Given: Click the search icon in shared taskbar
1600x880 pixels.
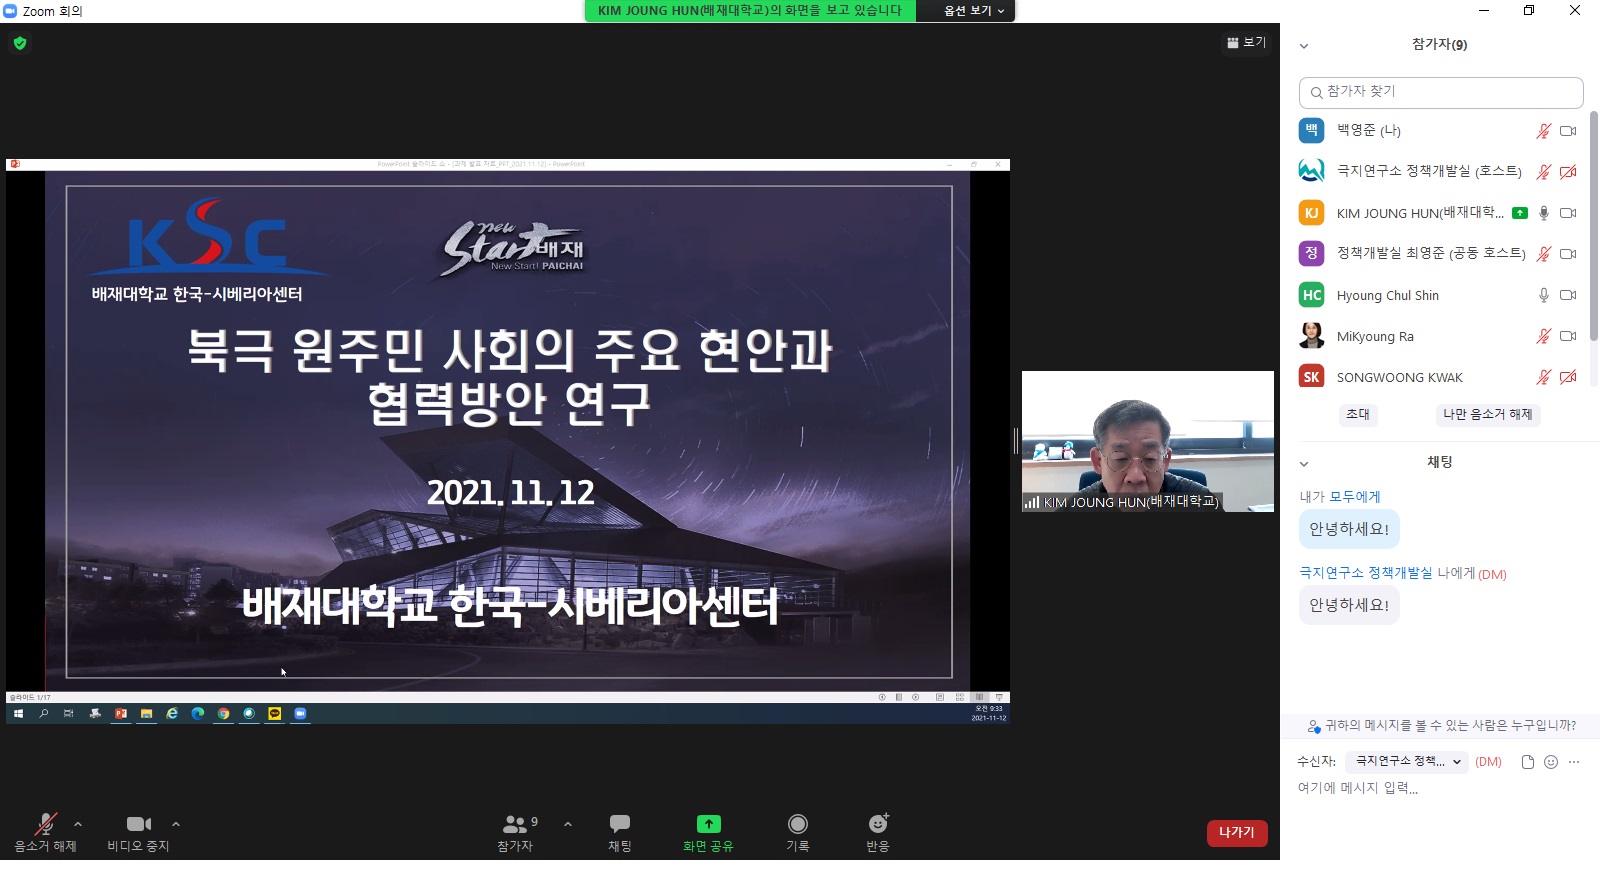Looking at the screenshot, I should (x=43, y=714).
